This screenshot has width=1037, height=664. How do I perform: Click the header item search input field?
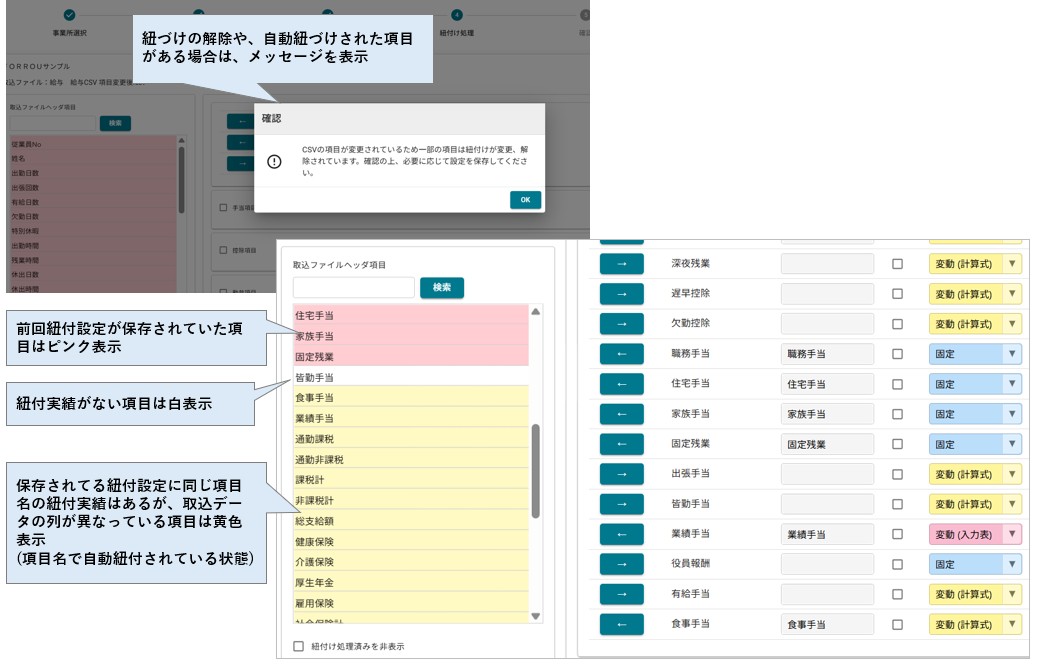tap(354, 287)
